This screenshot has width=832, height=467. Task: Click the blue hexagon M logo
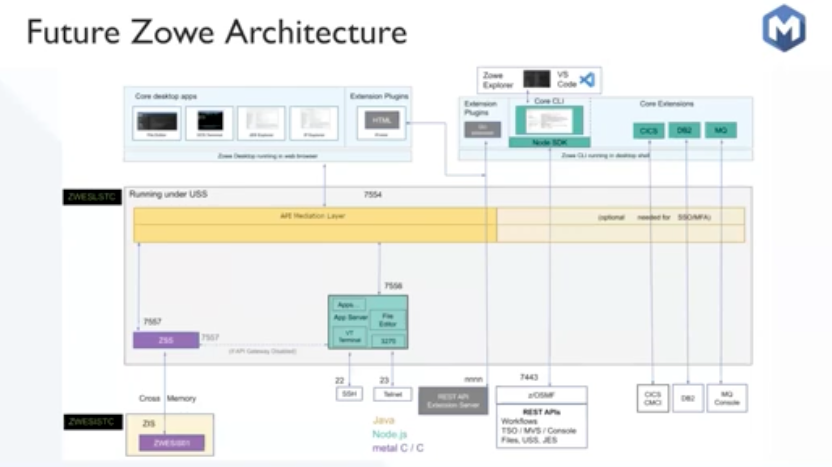(783, 28)
